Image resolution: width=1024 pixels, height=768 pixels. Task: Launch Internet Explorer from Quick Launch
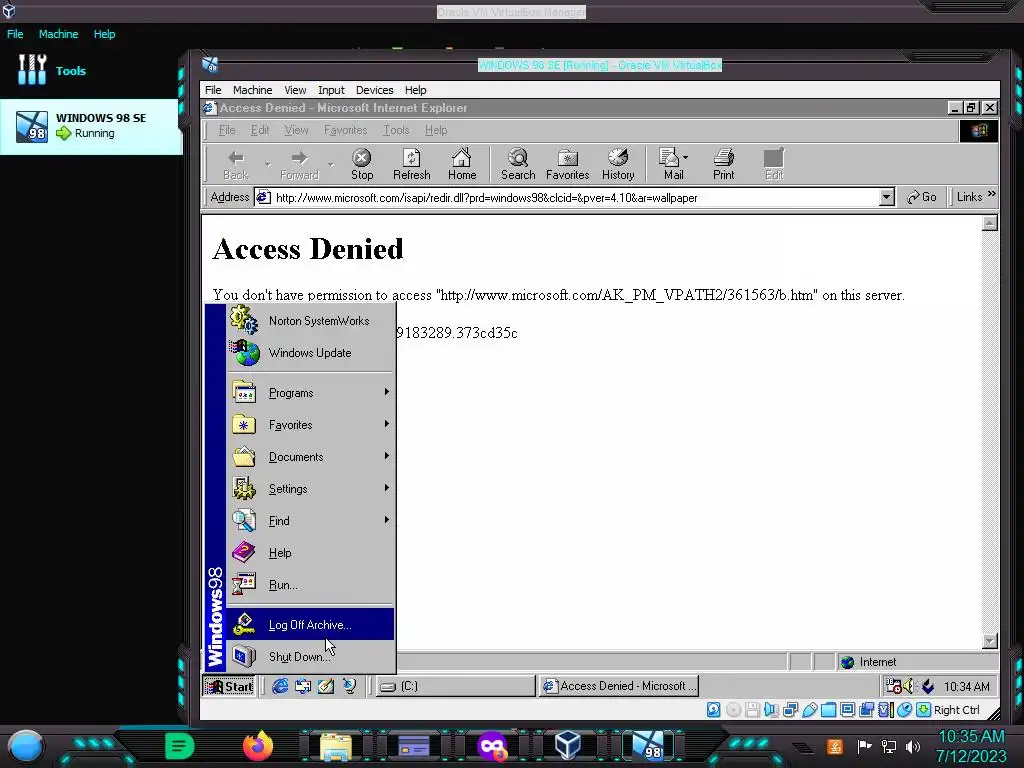pos(280,686)
